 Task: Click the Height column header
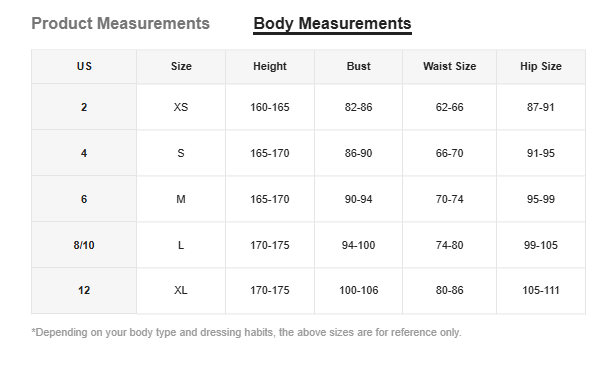click(x=270, y=66)
